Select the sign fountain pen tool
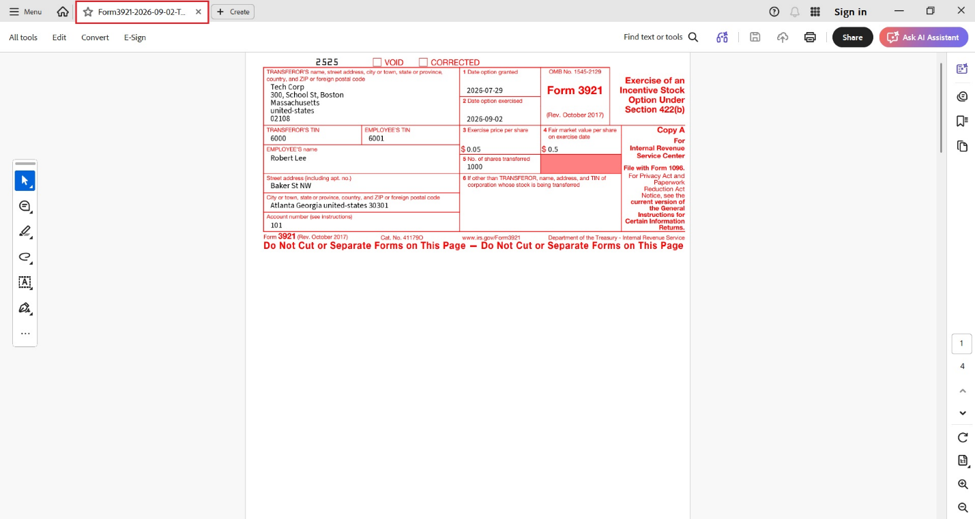 point(25,308)
